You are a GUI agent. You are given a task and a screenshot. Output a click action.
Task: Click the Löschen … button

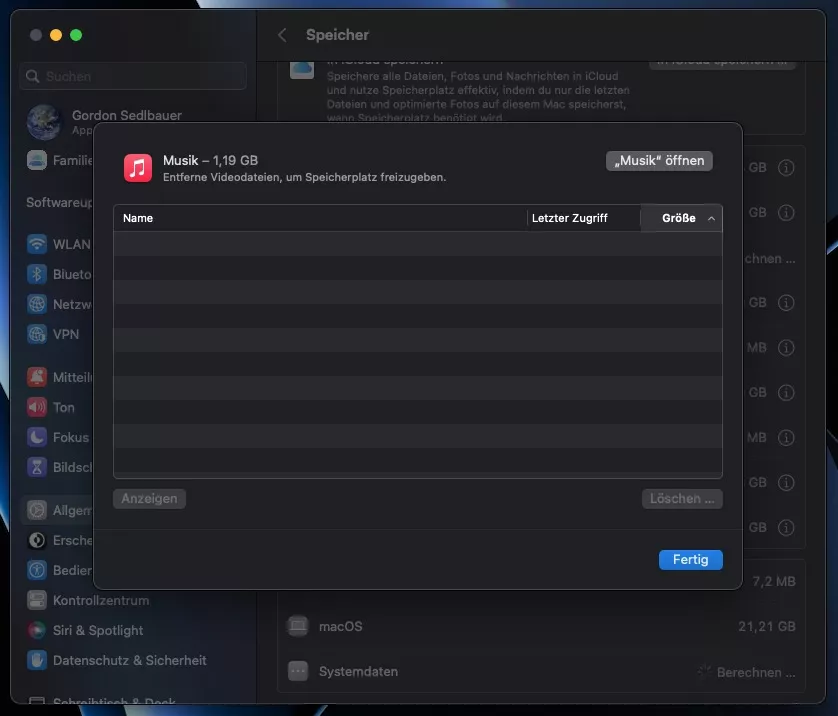(681, 498)
